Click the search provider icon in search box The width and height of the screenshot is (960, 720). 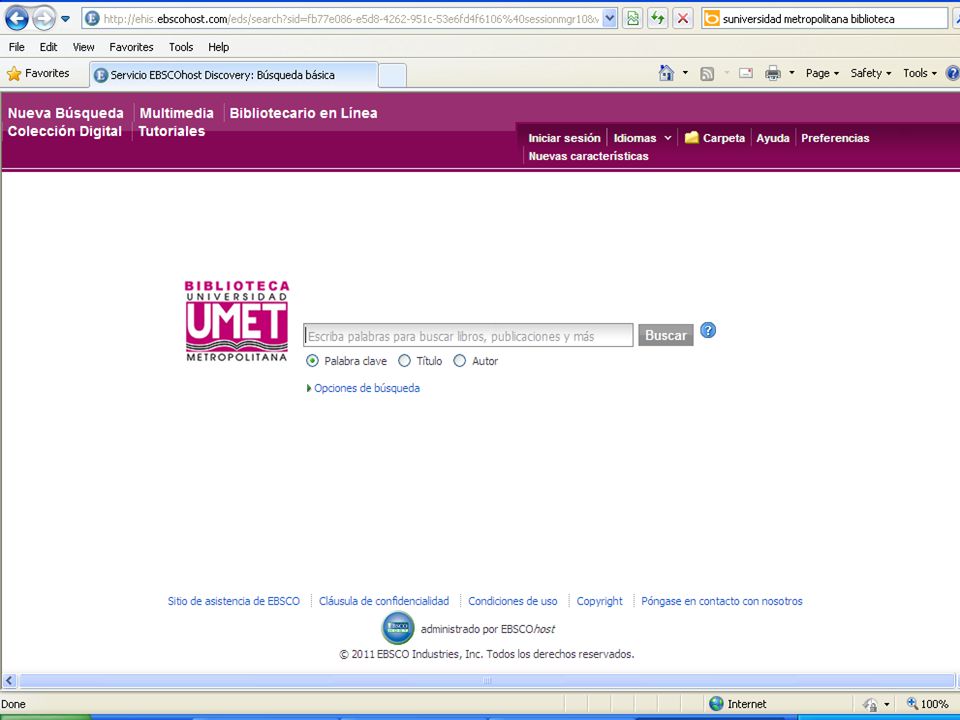click(711, 19)
